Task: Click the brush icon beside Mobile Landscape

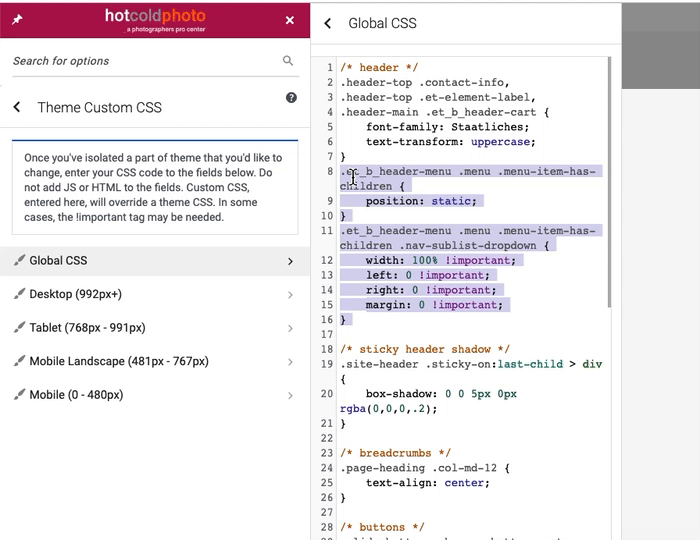Action: 19,362
